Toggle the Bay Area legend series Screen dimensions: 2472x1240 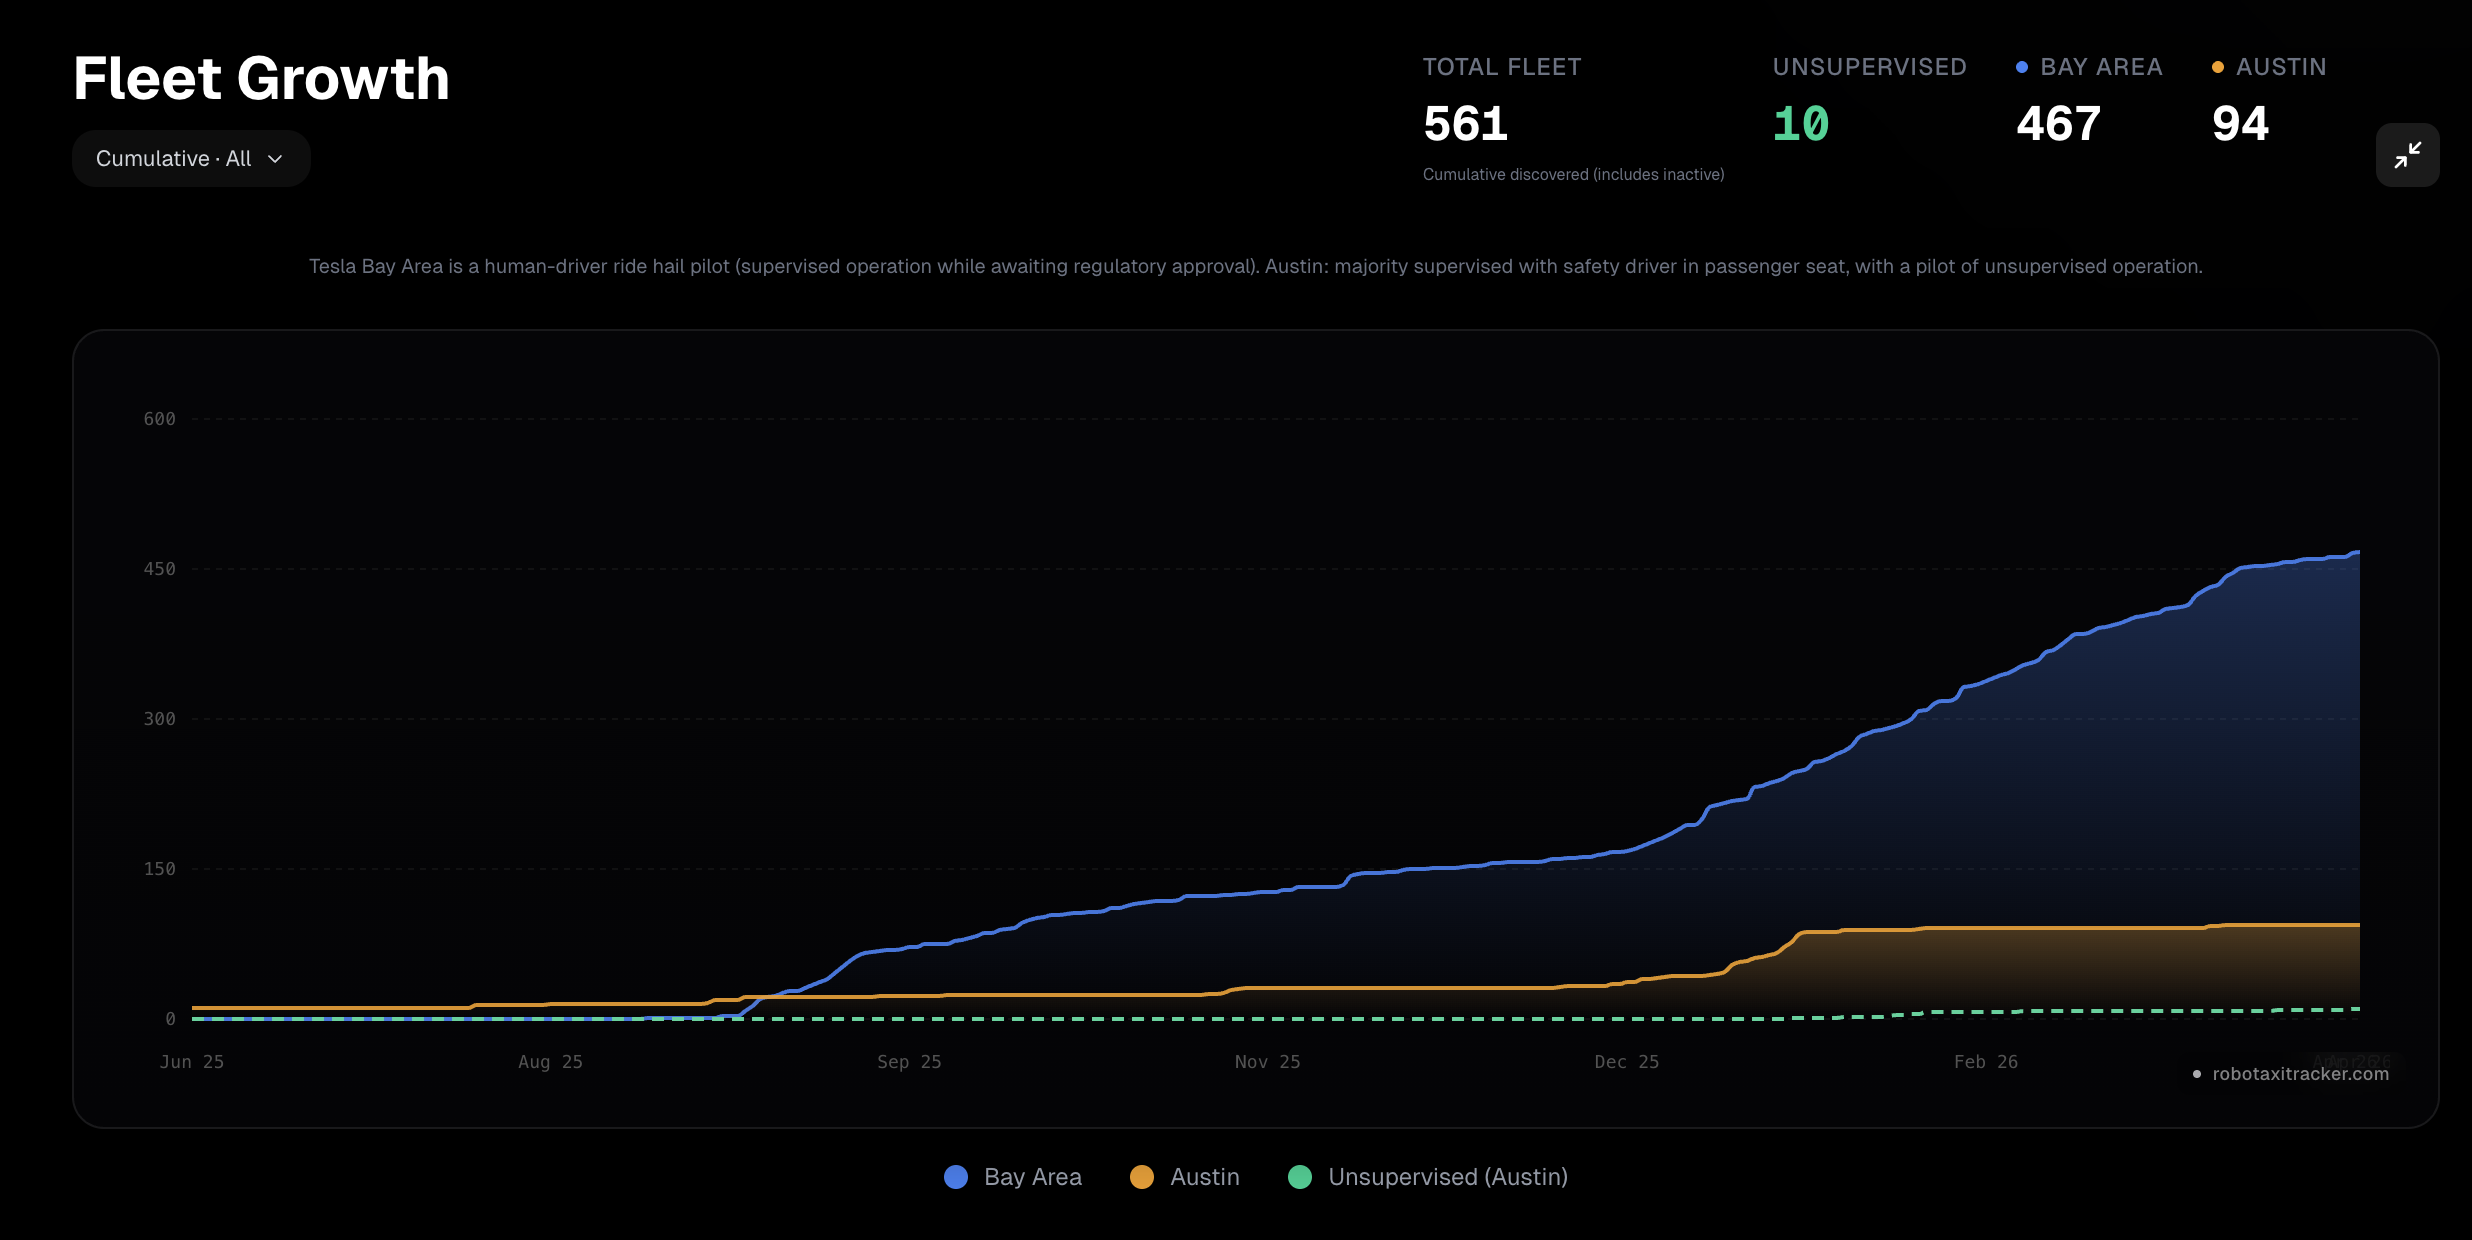1032,1177
